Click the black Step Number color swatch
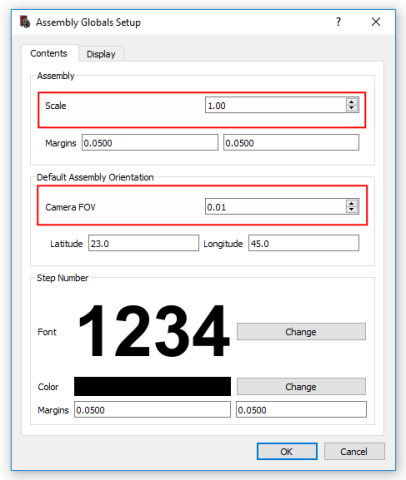This screenshot has width=406, height=480. click(152, 387)
